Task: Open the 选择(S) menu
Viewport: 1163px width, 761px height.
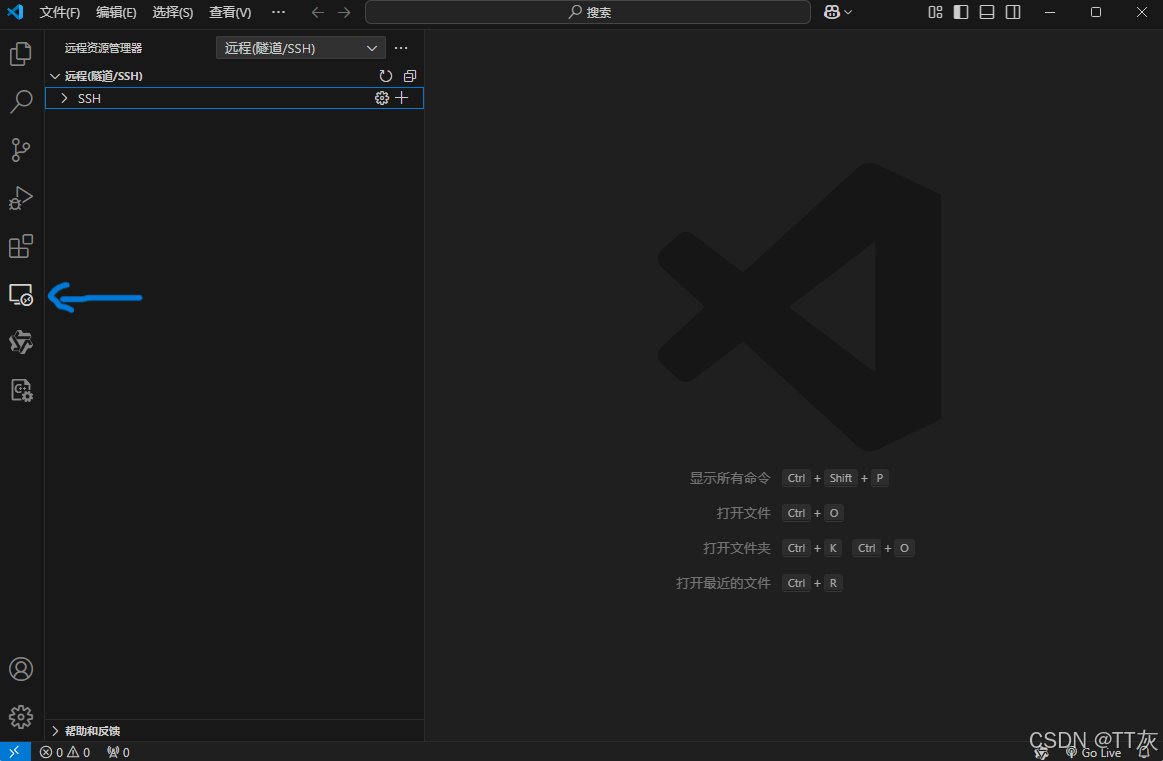Action: click(173, 13)
